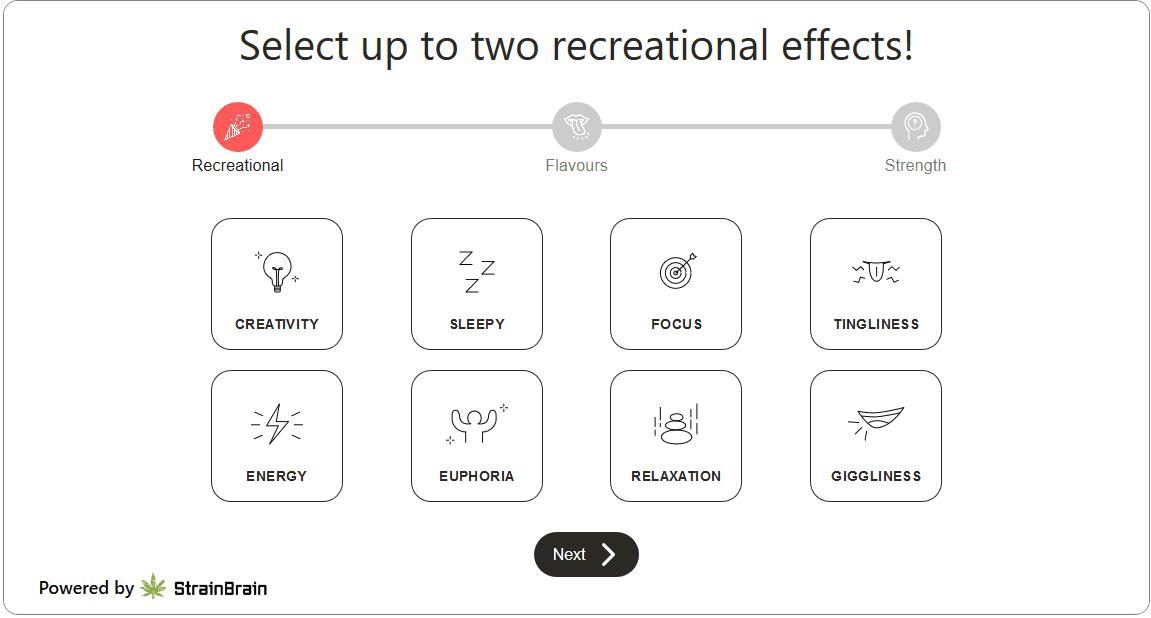Screen dimensions: 1151x618
Task: Click the progress line between Recreational and Flavours
Action: click(x=407, y=127)
